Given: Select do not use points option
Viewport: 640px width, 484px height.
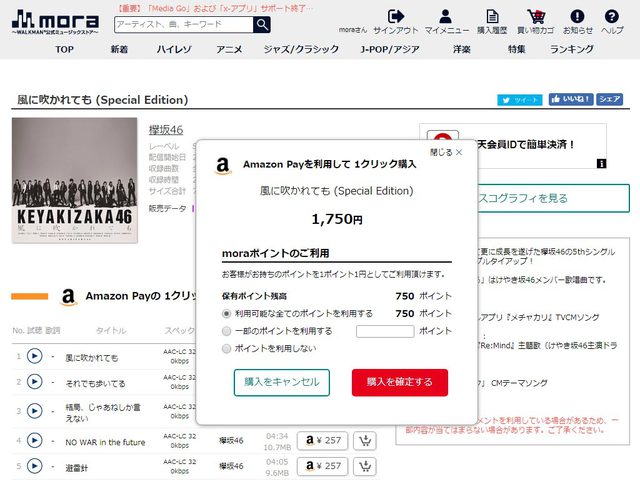Looking at the screenshot, I should 227,348.
